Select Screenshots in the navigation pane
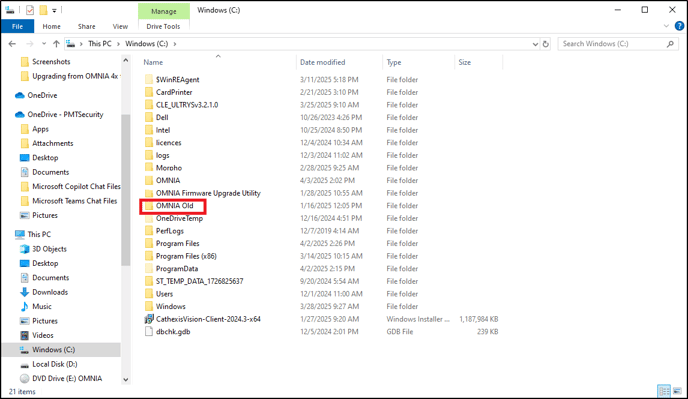Viewport: 688px width, 399px height. [51, 62]
